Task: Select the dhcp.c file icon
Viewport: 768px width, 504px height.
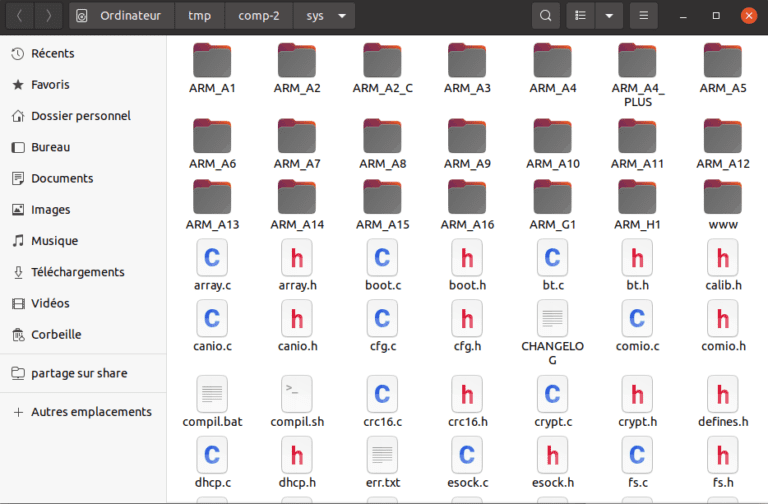Action: (x=212, y=456)
